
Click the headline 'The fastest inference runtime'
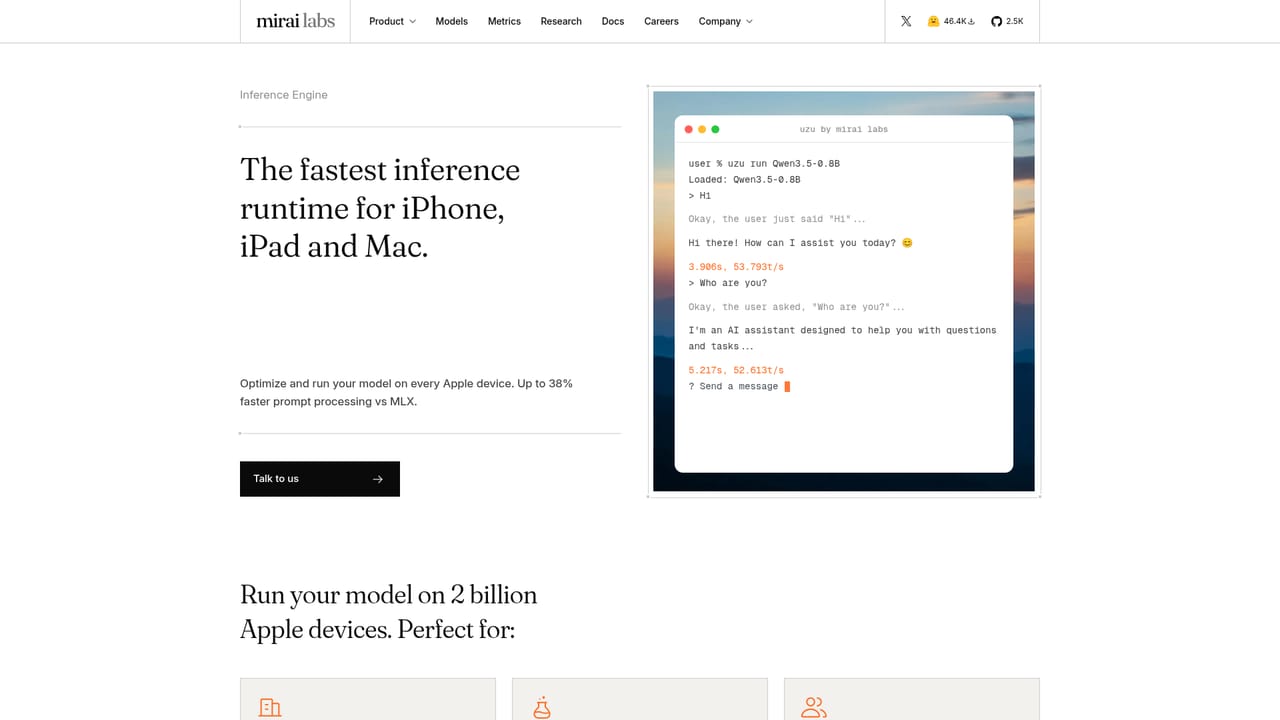point(380,208)
